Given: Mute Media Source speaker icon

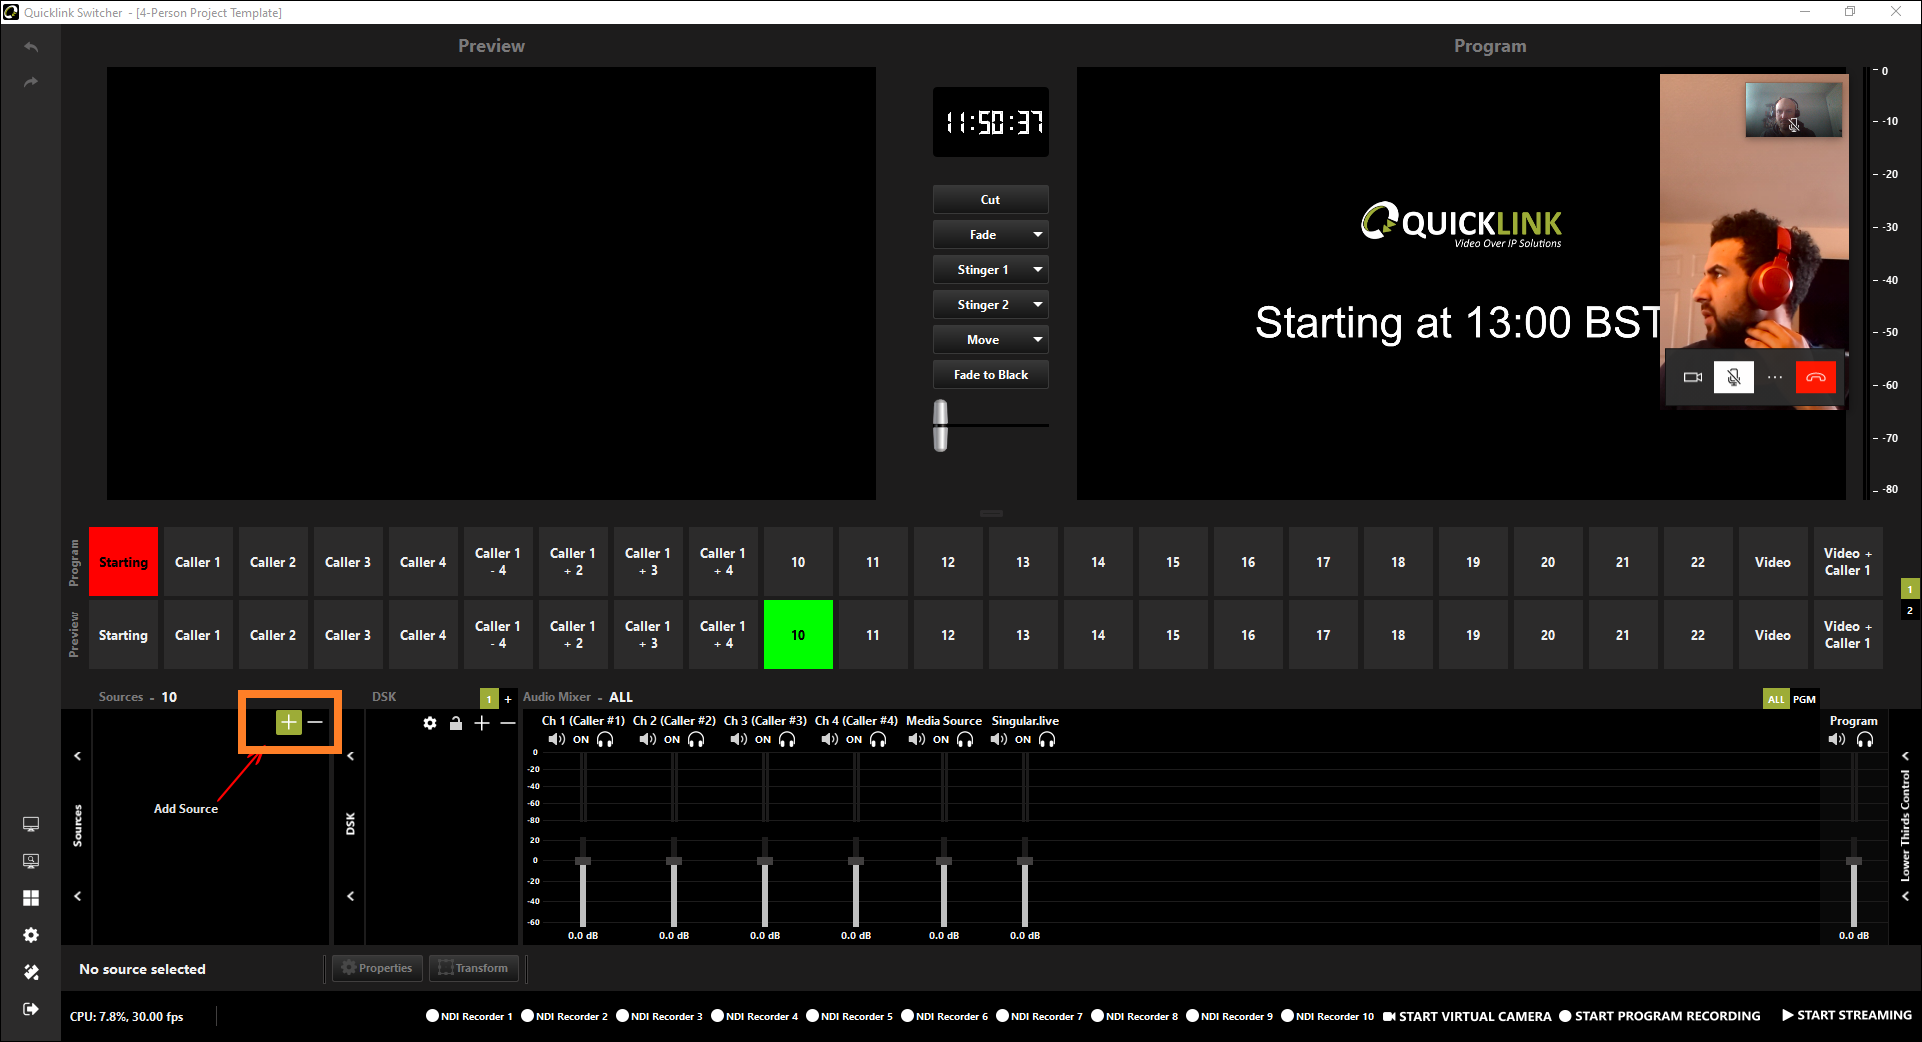Looking at the screenshot, I should (x=917, y=739).
